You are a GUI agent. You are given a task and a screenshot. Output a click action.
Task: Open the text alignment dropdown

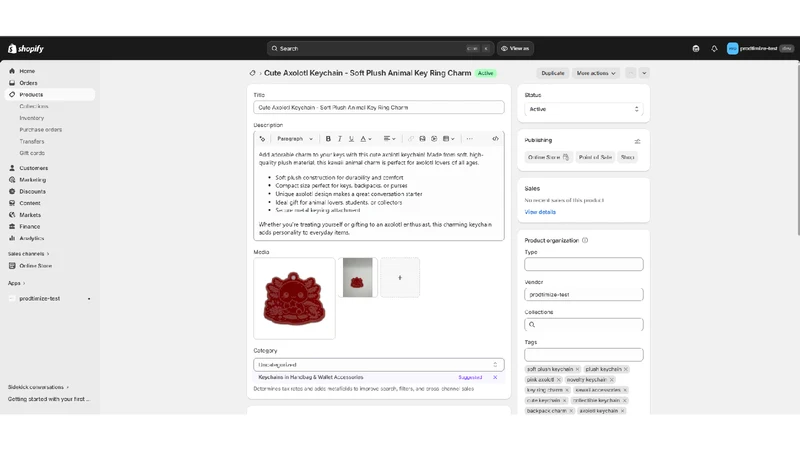tap(389, 139)
